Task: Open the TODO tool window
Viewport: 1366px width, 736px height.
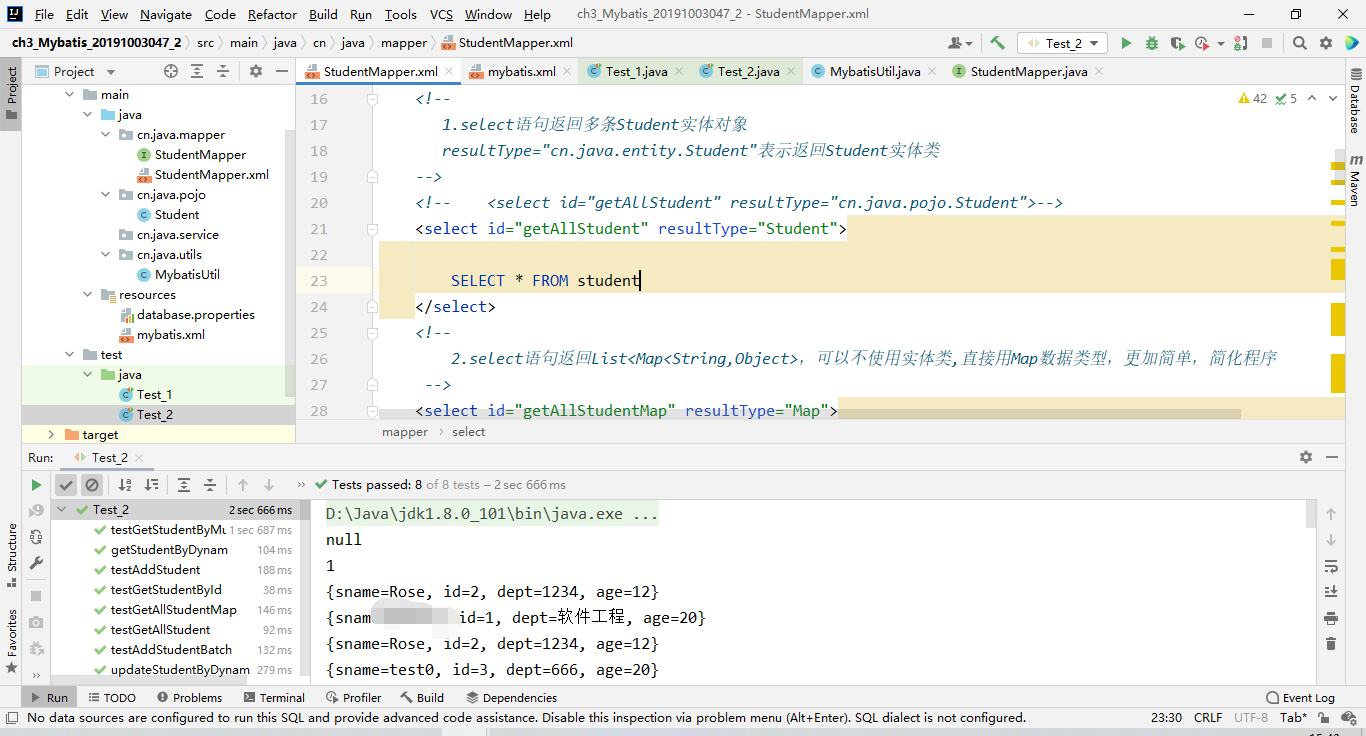Action: tap(111, 697)
